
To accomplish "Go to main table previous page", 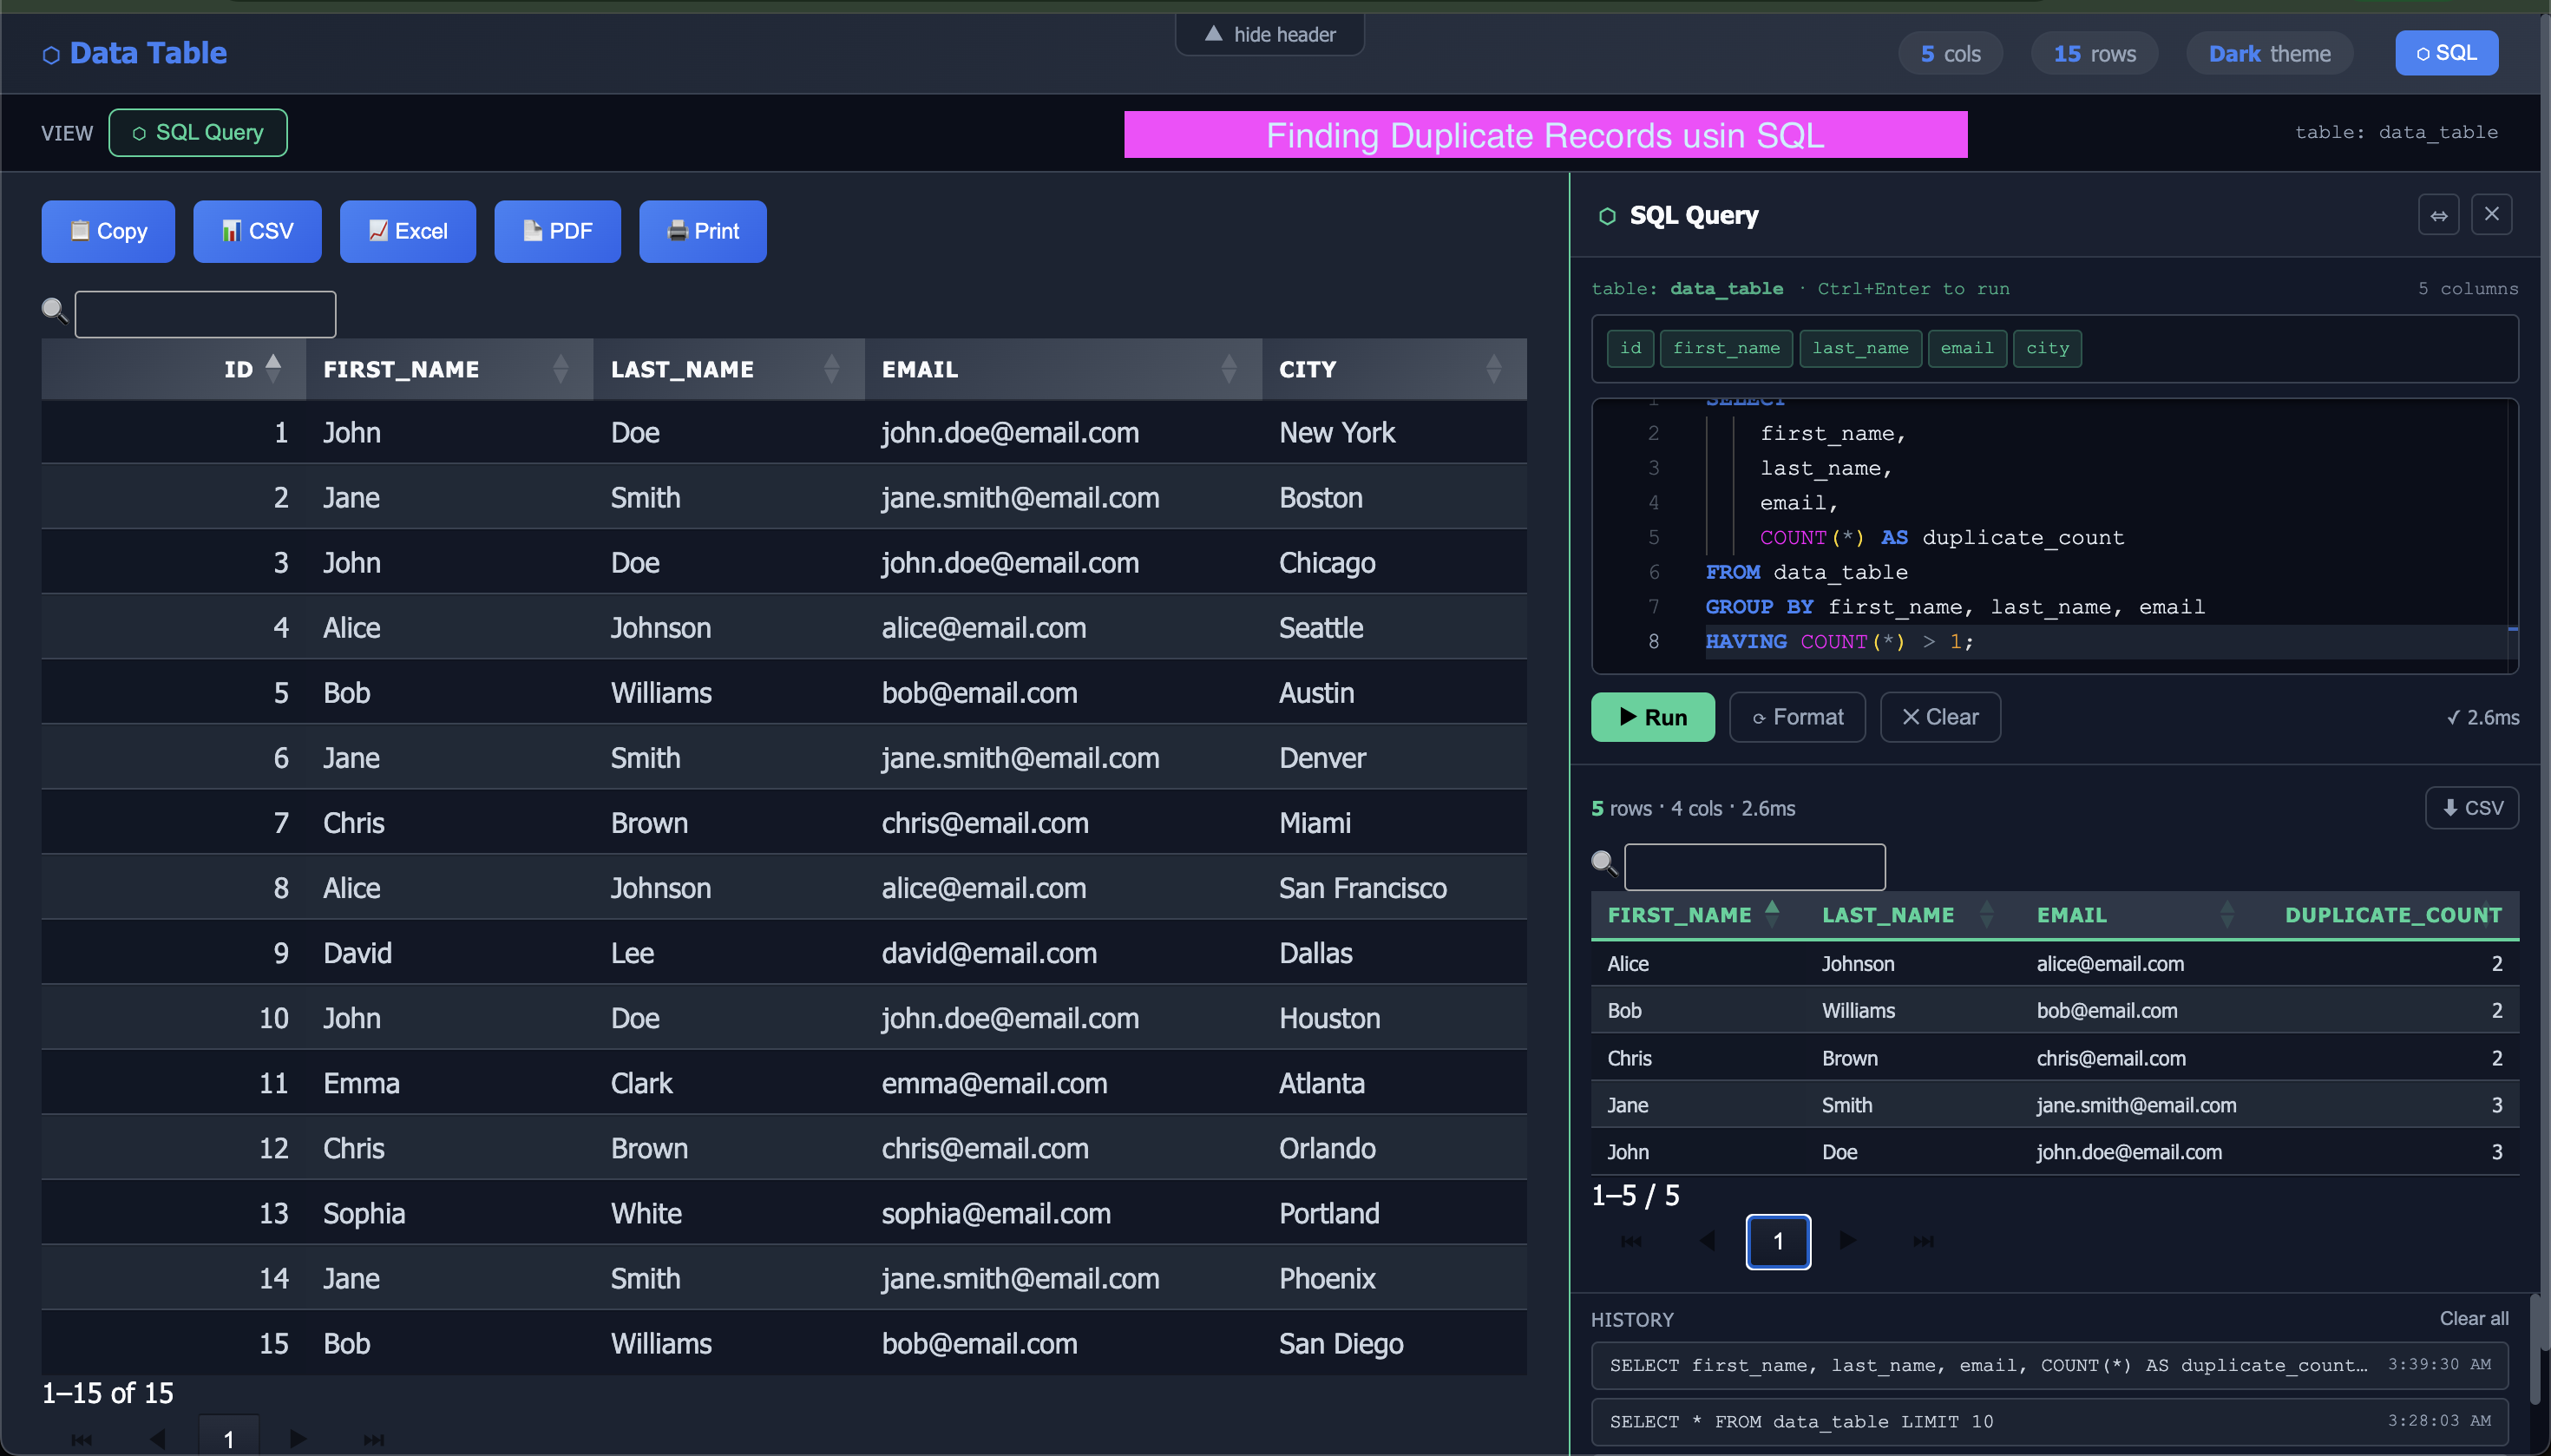I will click(157, 1440).
